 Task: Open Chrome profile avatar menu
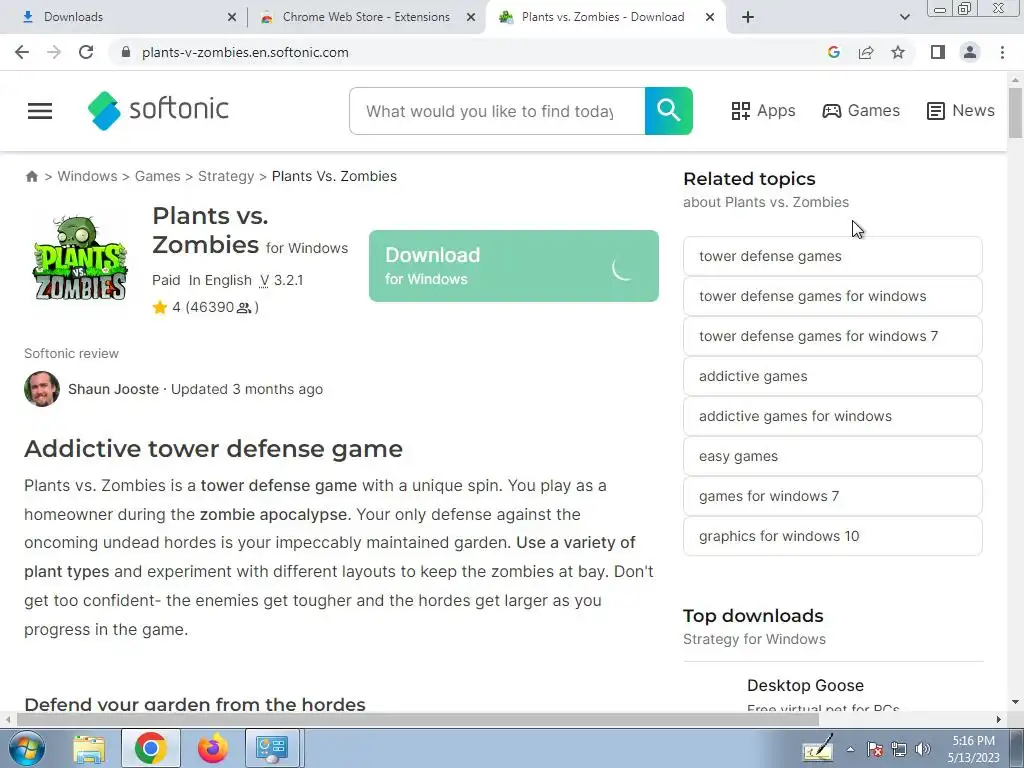pyautogui.click(x=970, y=52)
